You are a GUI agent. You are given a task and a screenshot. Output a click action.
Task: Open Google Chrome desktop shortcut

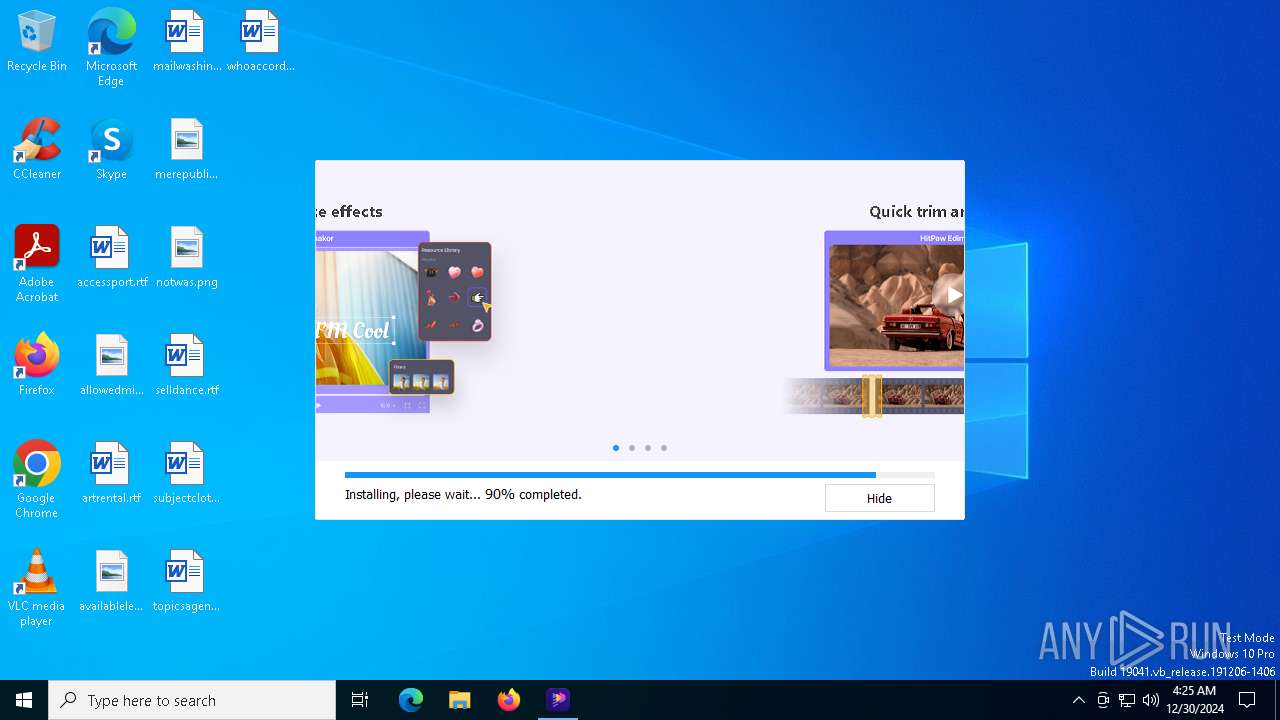37,479
